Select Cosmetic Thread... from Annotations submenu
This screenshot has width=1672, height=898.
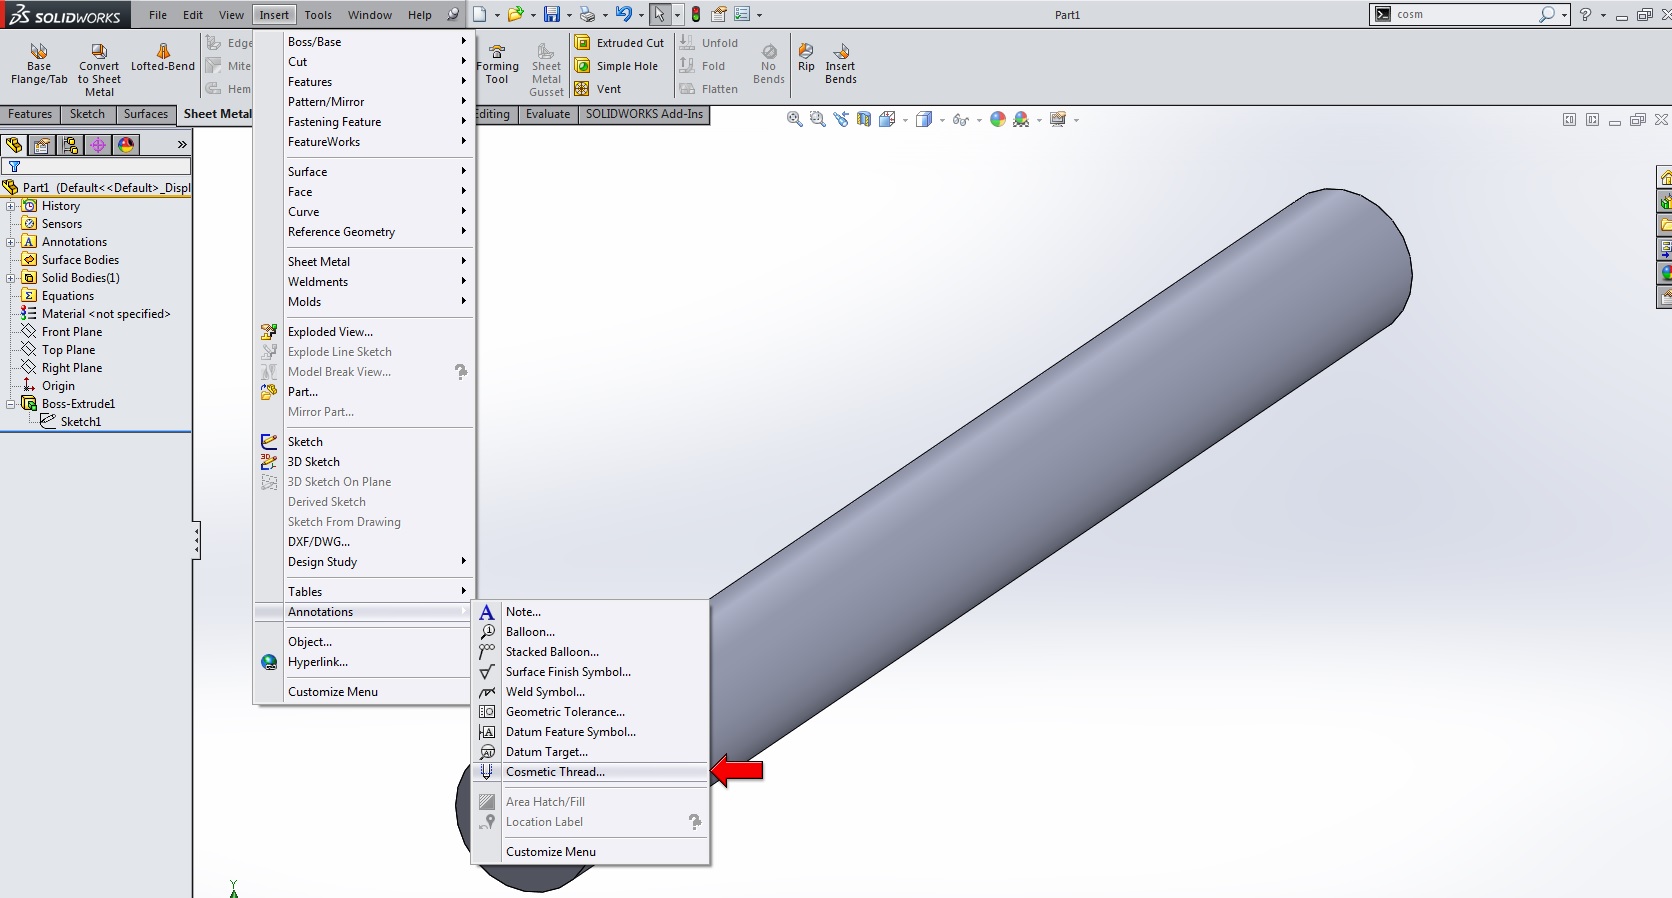click(555, 772)
